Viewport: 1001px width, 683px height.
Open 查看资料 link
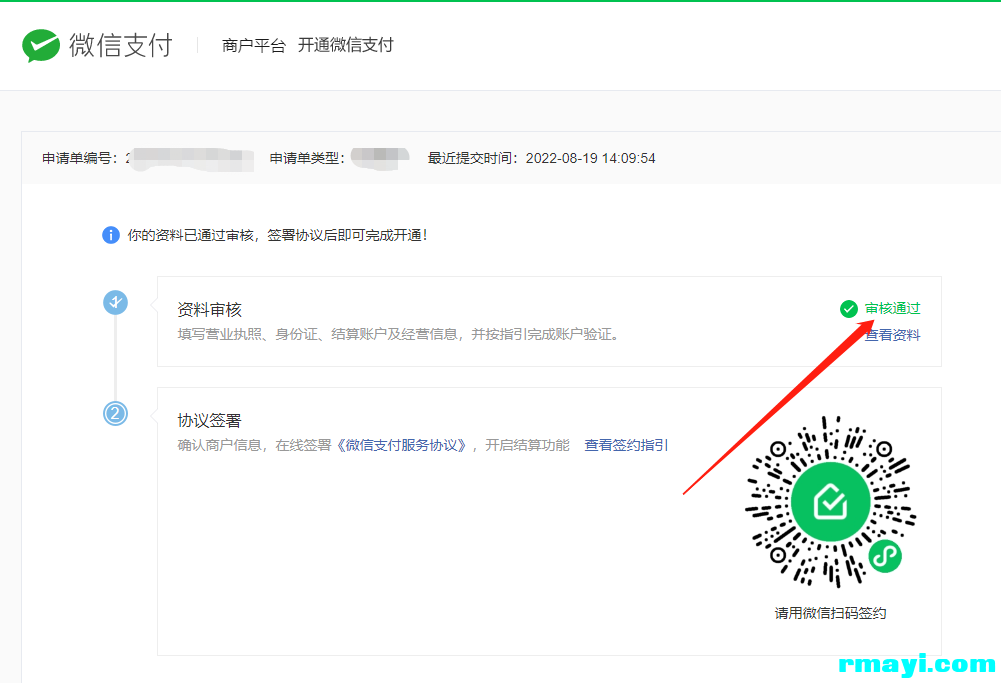[x=892, y=335]
